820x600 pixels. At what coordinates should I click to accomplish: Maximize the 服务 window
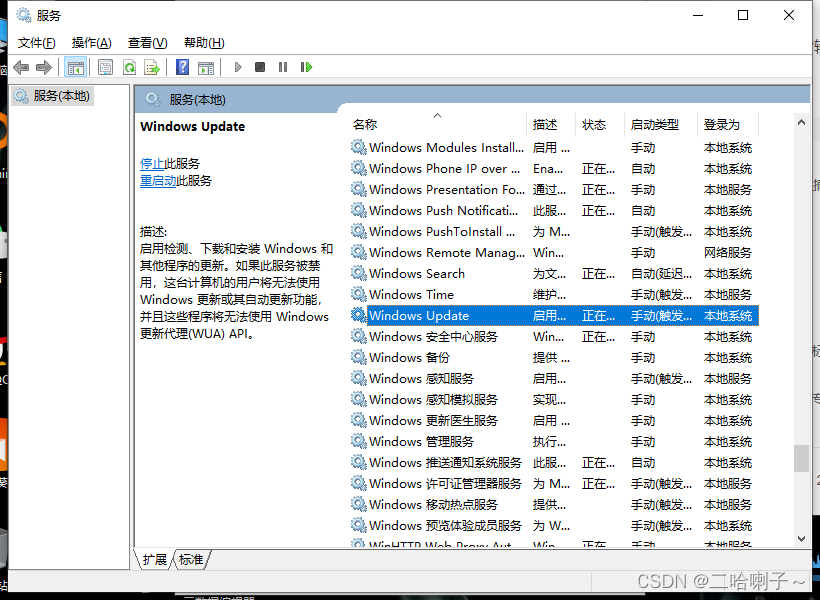(743, 15)
